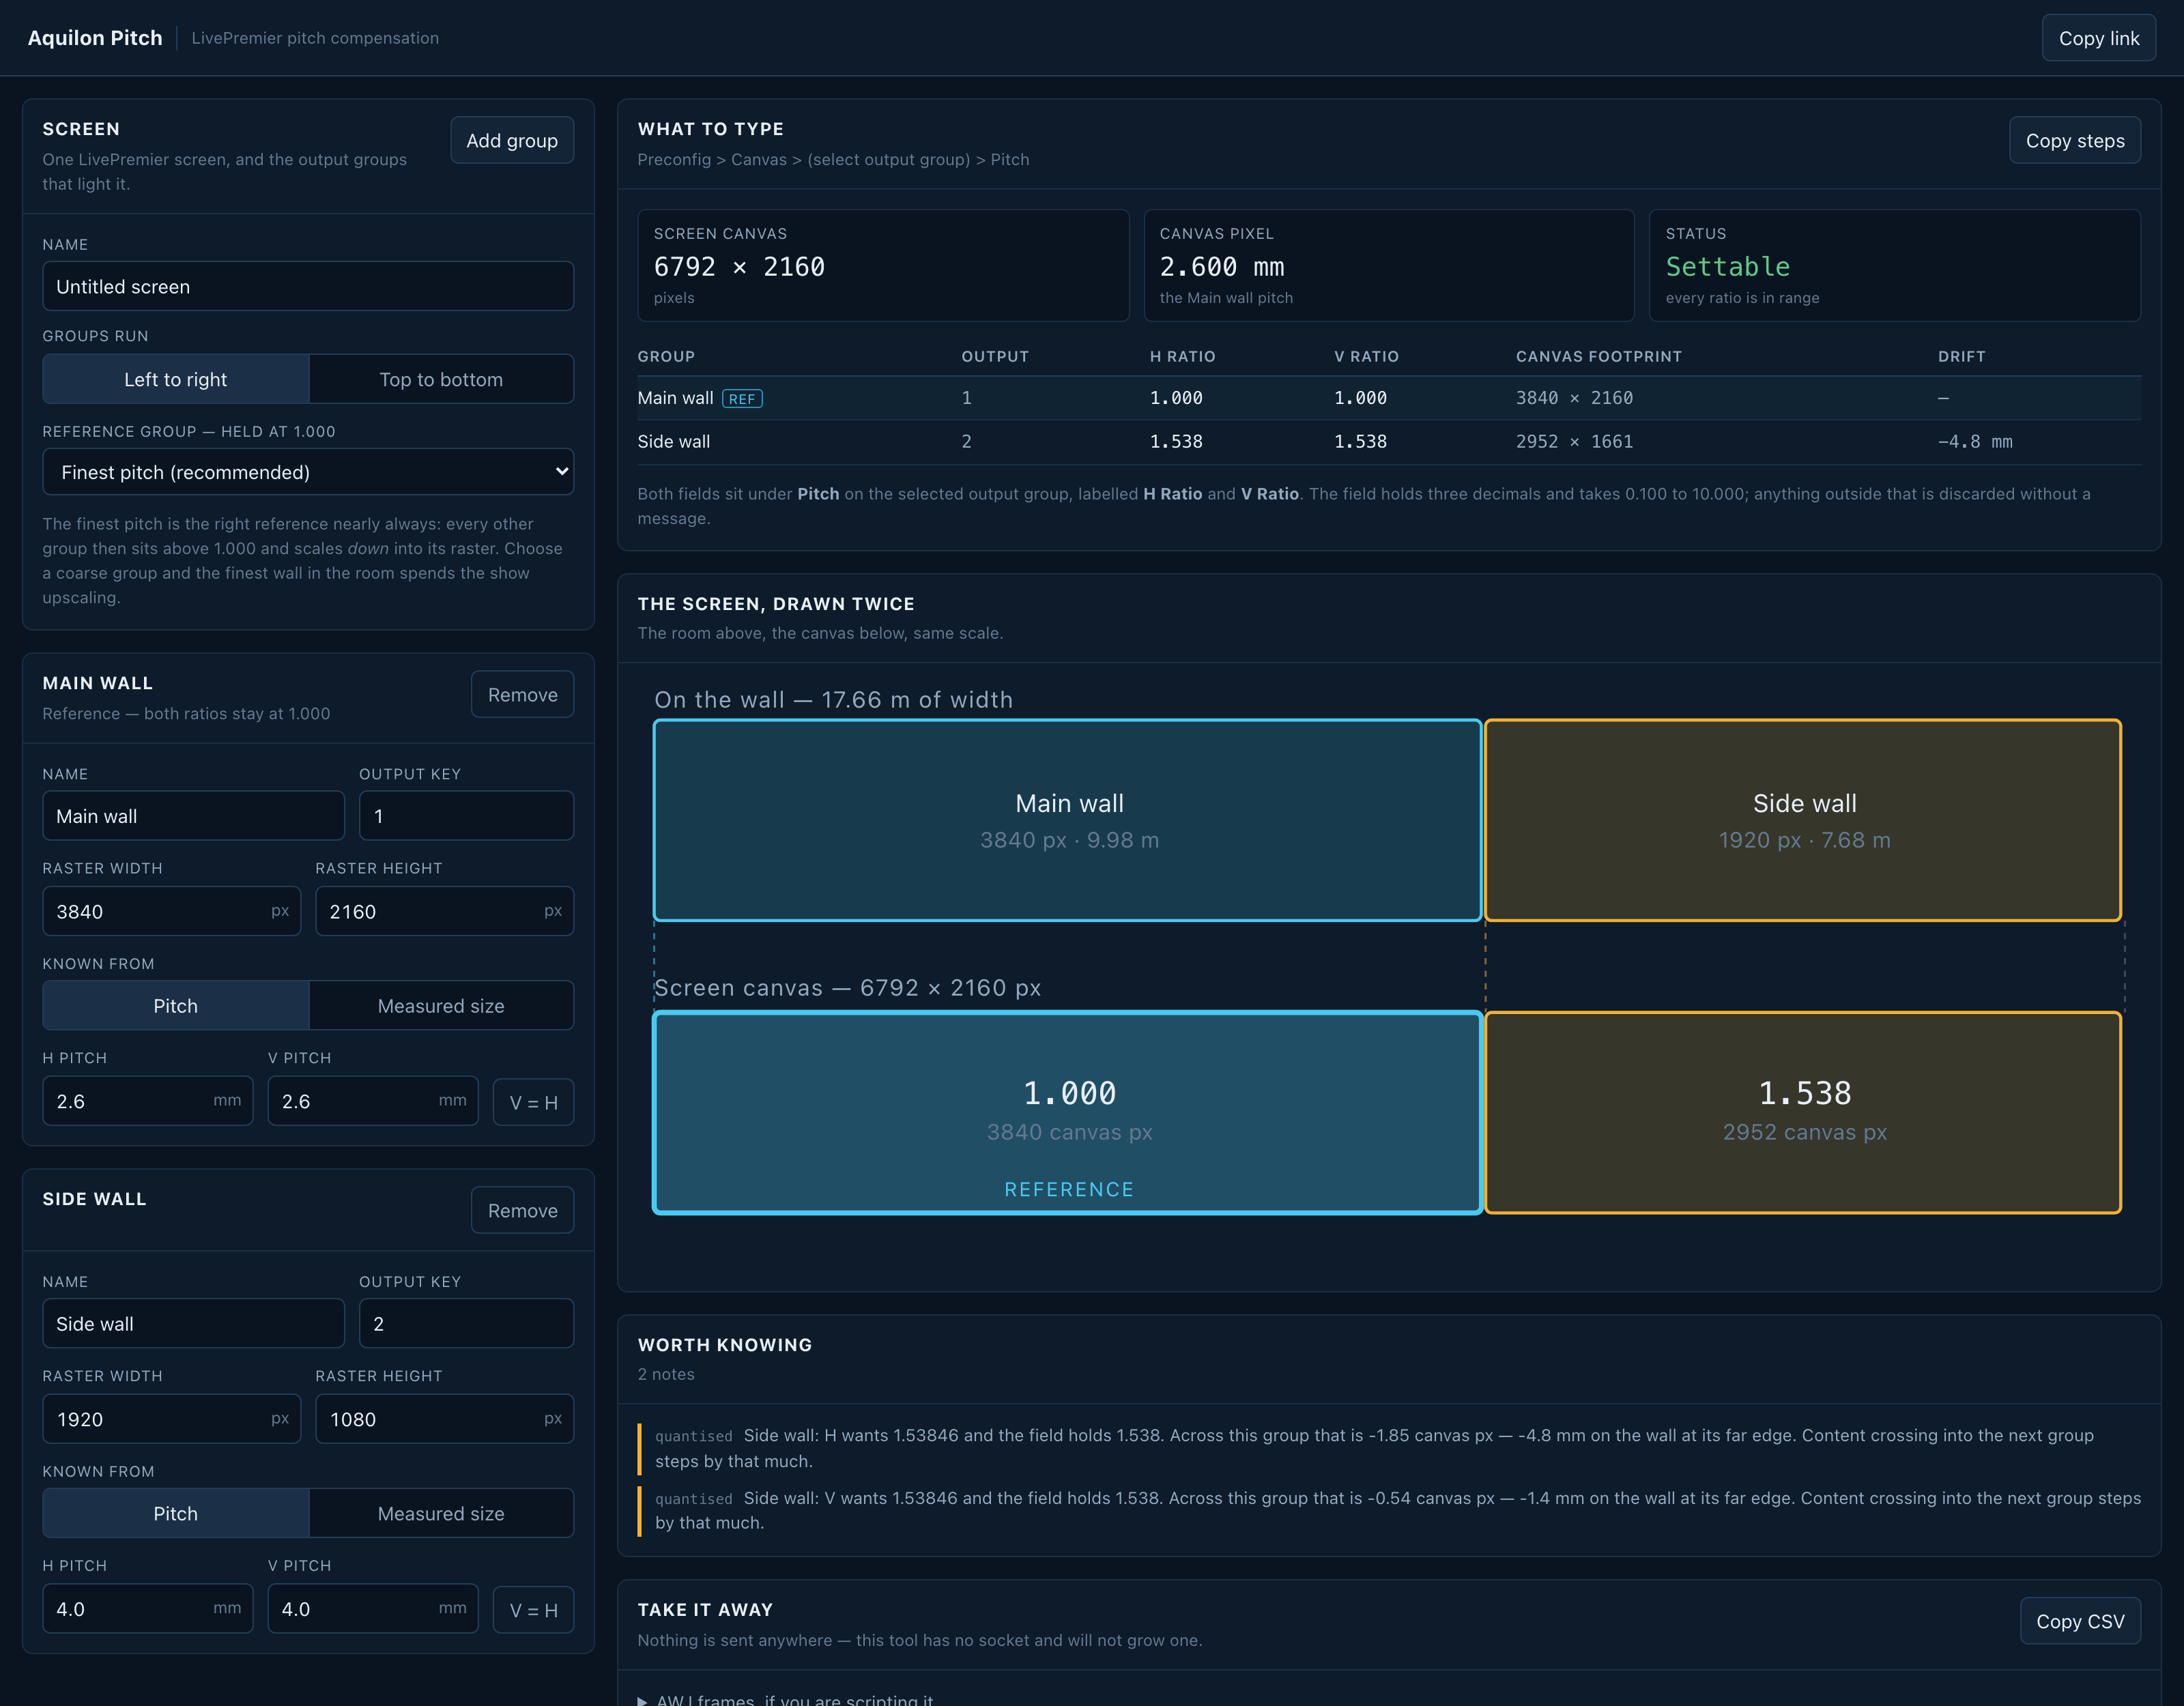Remove the Main wall group

pos(522,694)
